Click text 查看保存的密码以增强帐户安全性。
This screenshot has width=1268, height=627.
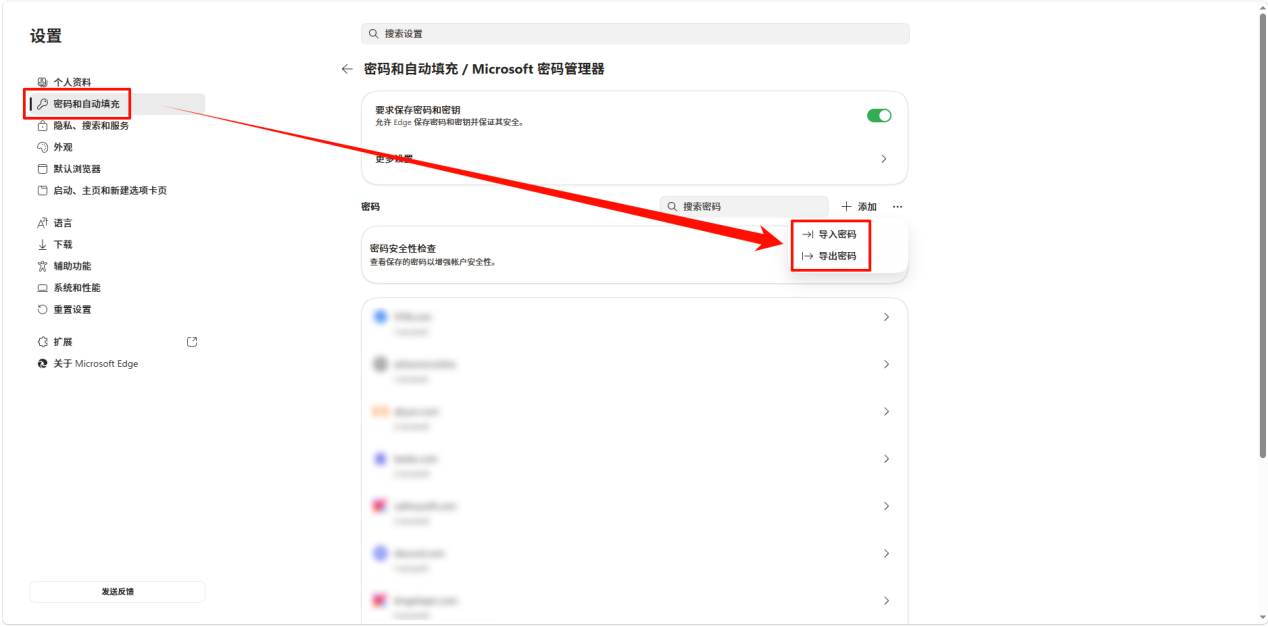[x=433, y=262]
